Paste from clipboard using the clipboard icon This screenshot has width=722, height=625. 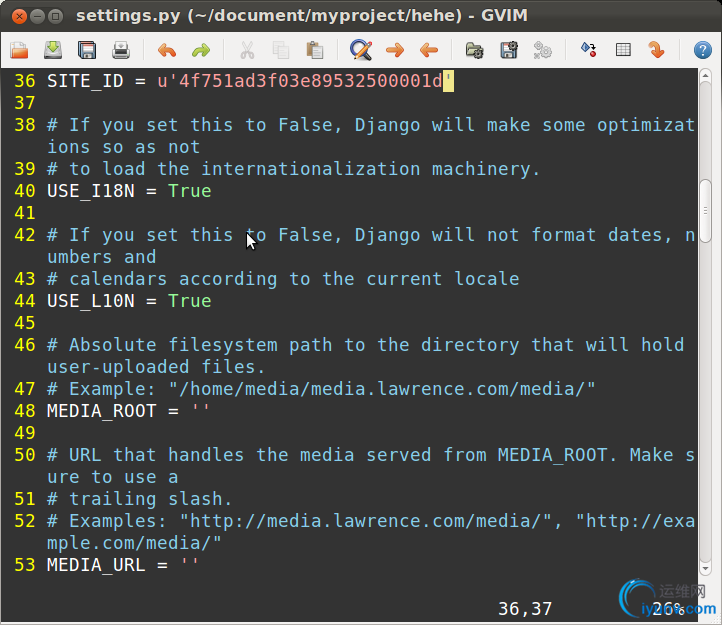tap(314, 50)
